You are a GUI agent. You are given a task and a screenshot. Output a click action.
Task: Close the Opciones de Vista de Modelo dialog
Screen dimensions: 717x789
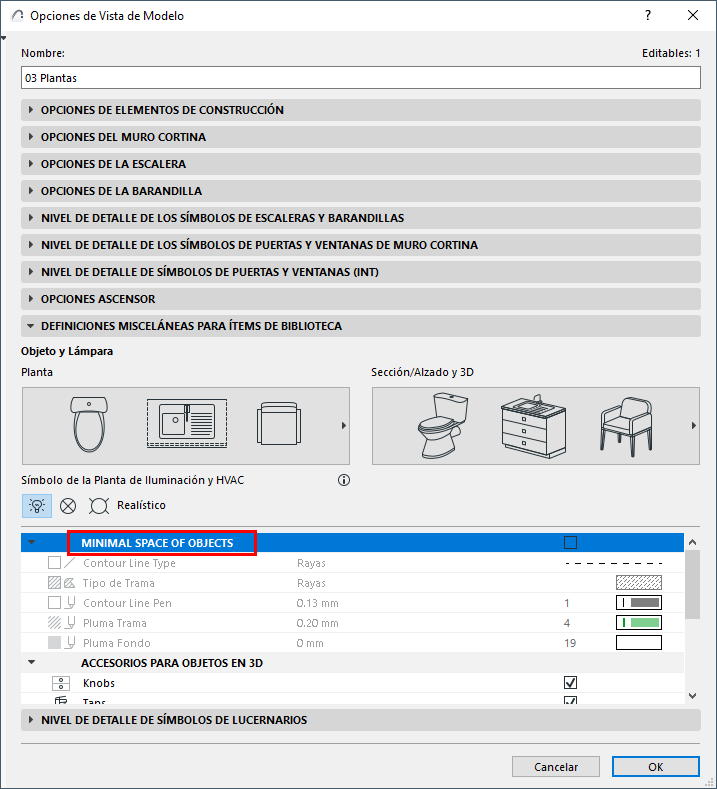tap(693, 15)
